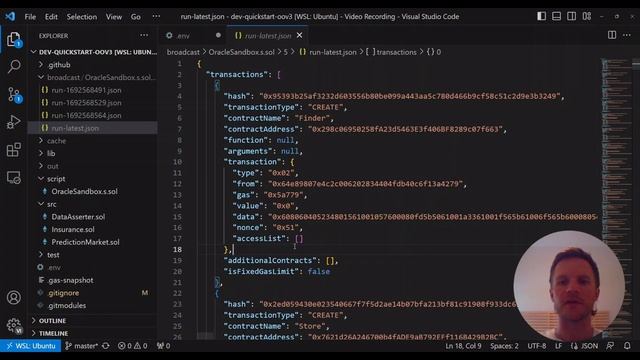Open the Manage gear menu

coord(13,325)
